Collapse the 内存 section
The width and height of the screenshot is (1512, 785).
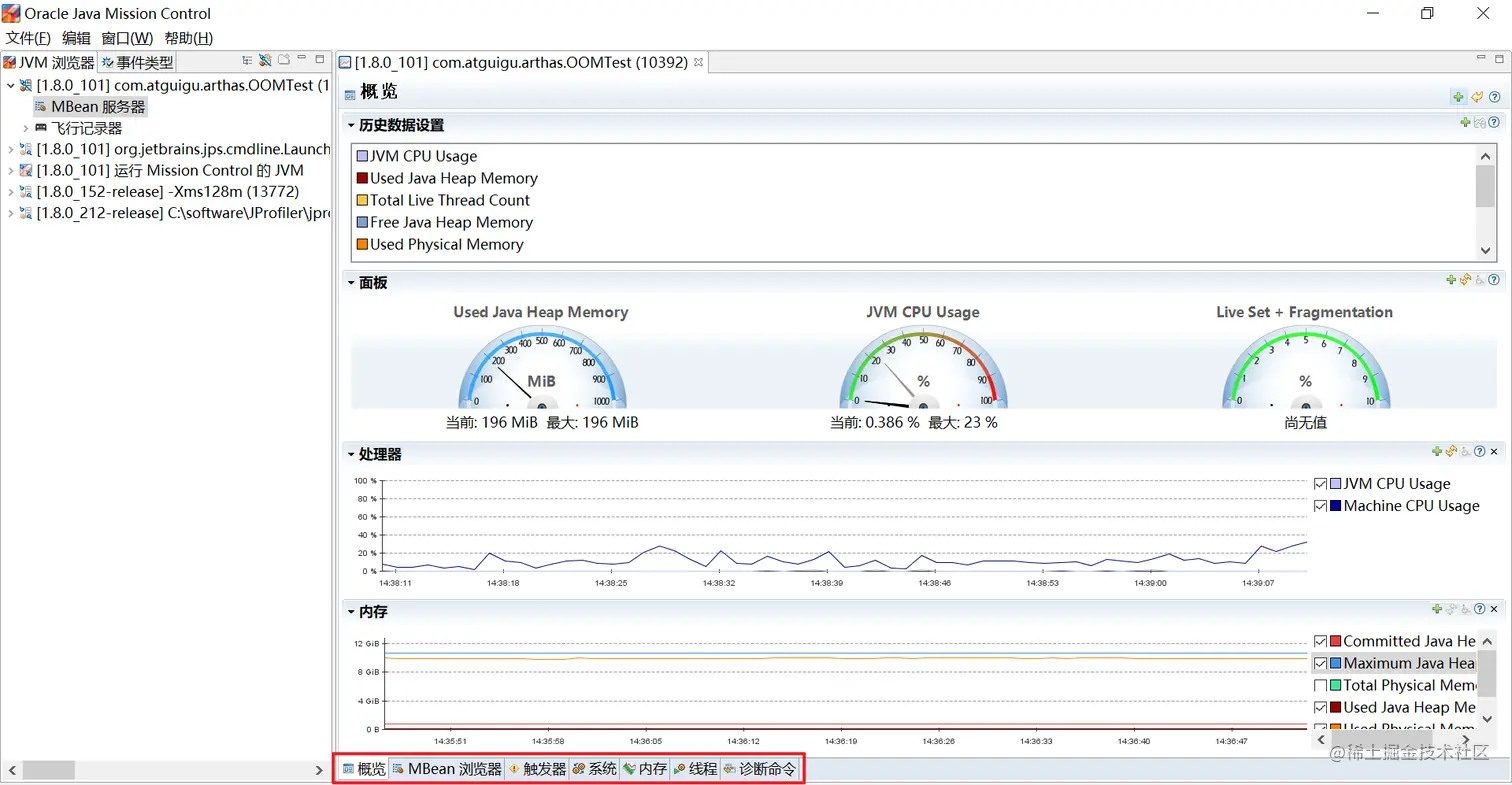(352, 611)
